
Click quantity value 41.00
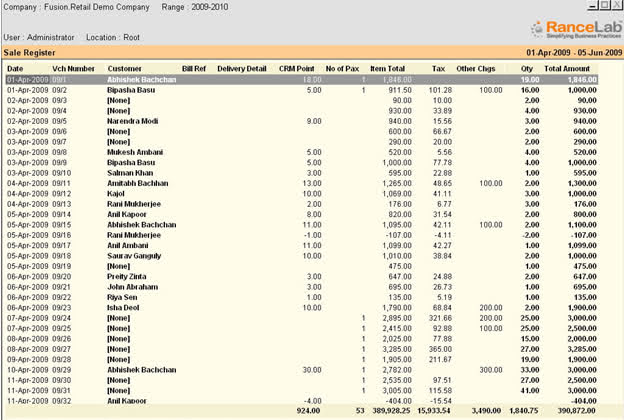(530, 390)
